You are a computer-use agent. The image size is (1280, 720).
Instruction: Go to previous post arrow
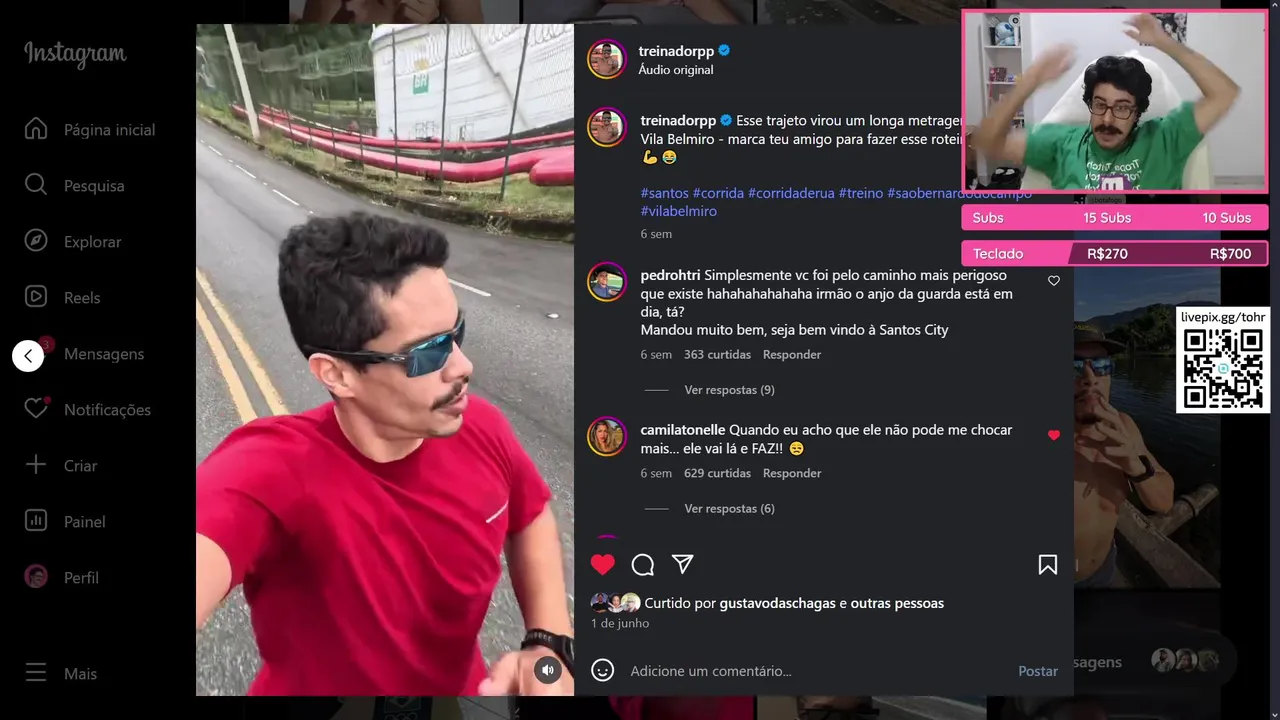click(28, 355)
